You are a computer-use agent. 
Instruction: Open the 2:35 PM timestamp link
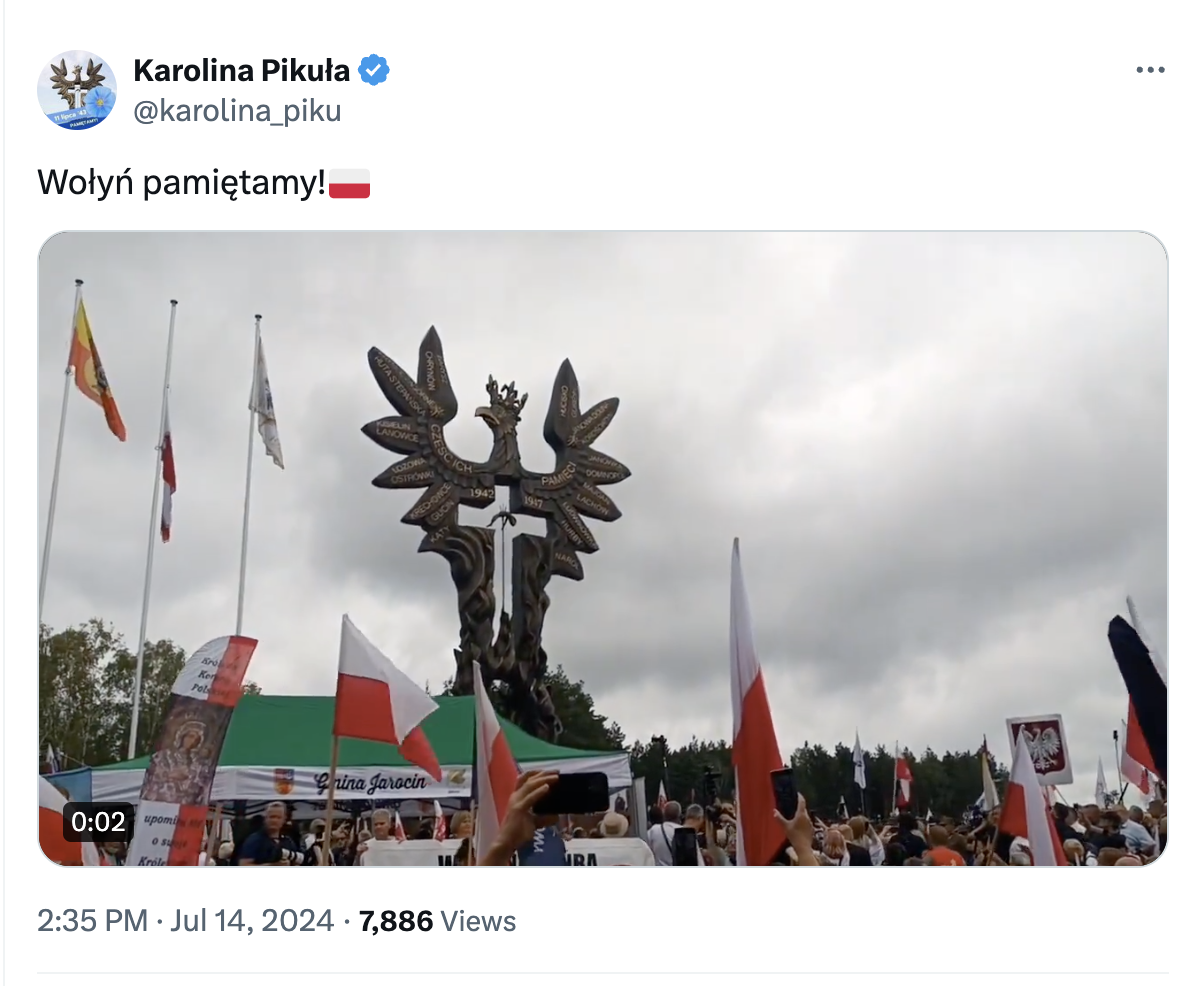tap(92, 921)
